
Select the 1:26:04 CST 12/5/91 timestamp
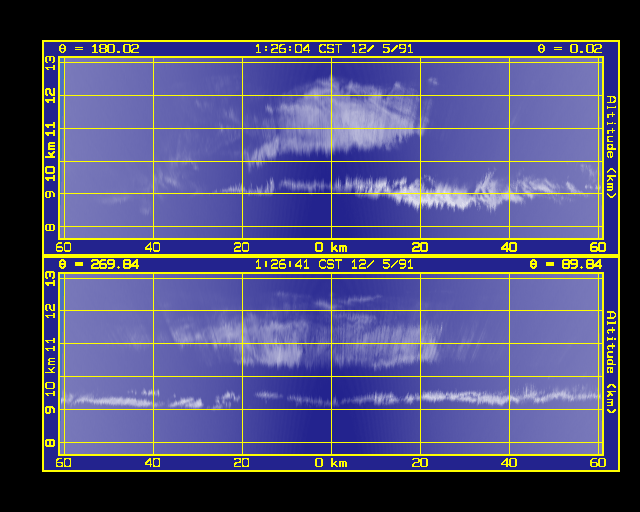334,49
